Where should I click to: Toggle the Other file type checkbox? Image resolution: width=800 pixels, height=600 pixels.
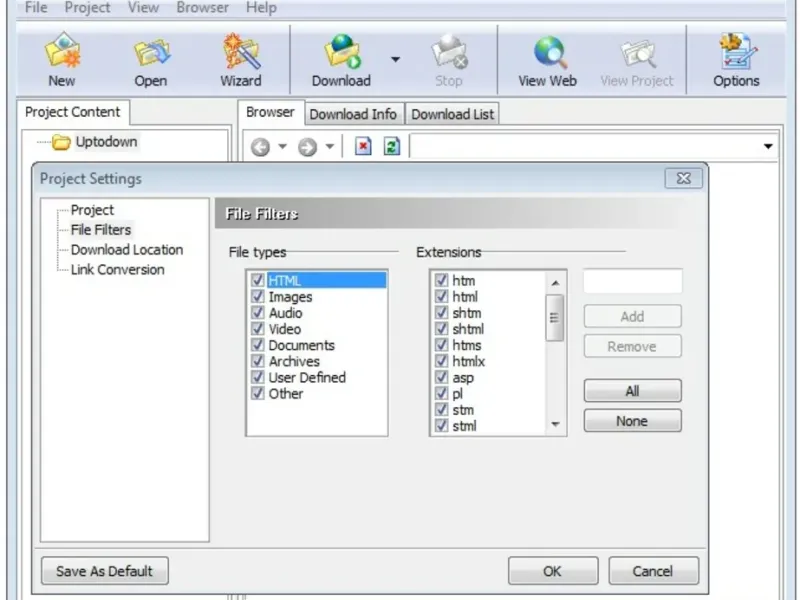[x=258, y=393]
